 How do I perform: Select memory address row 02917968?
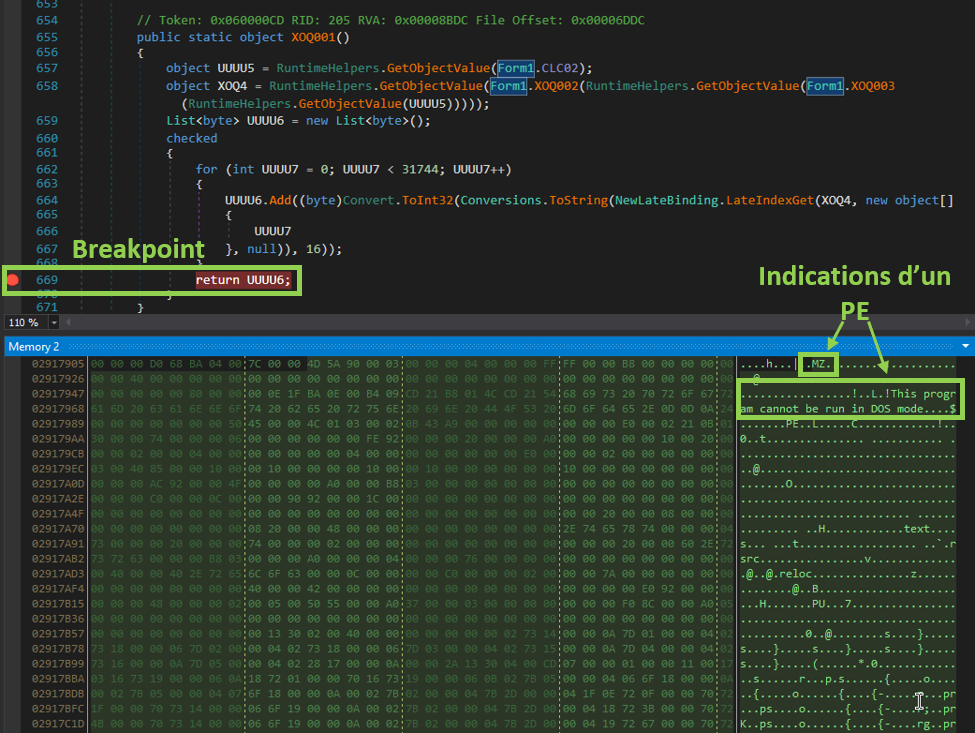tap(57, 408)
